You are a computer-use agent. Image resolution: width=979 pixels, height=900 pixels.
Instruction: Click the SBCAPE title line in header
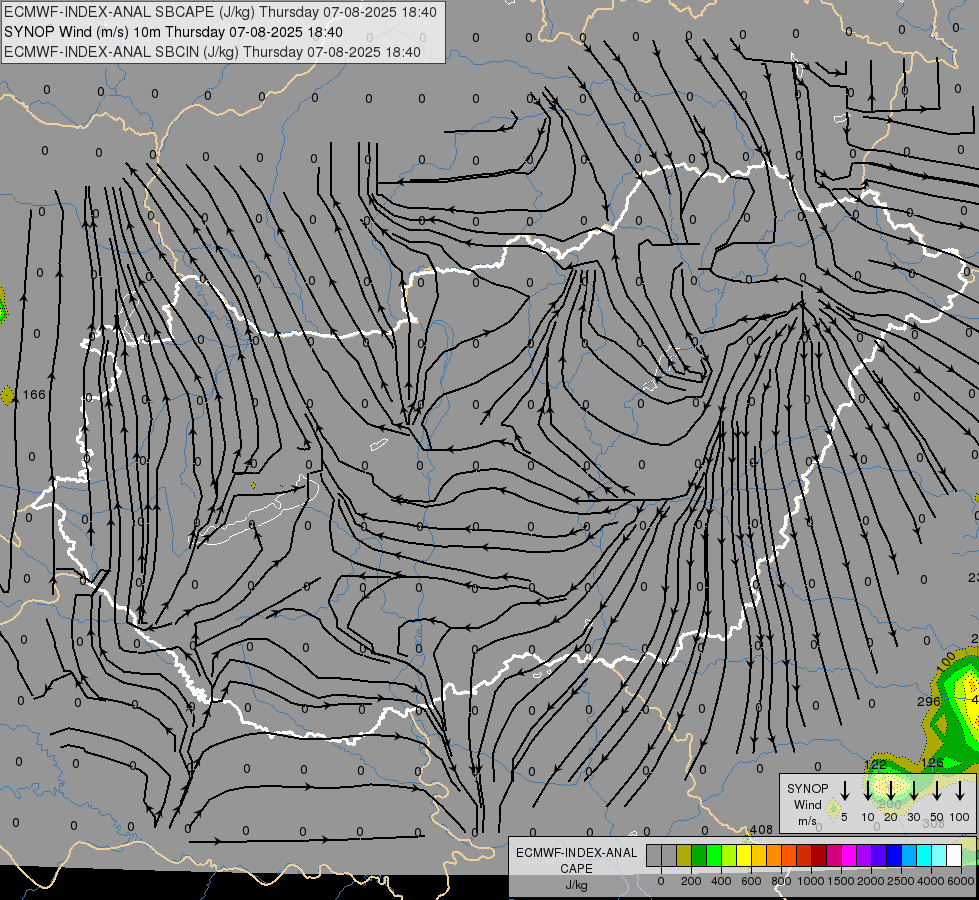click(220, 12)
